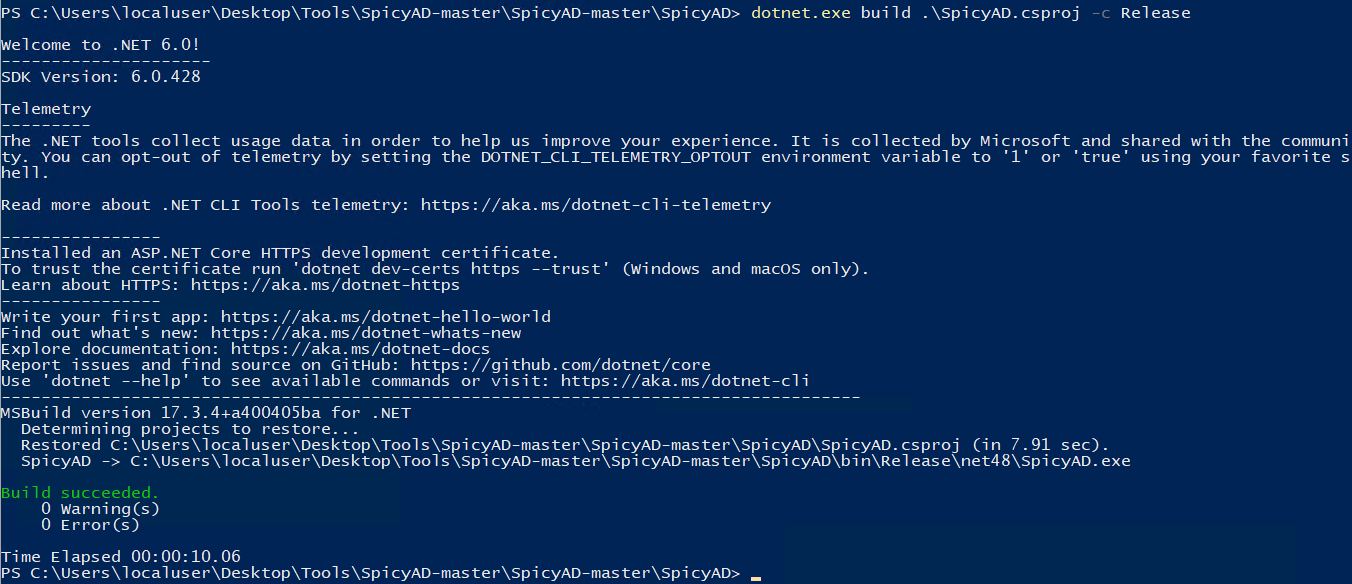Visit the github.com/dotnet/core link

click(x=560, y=365)
